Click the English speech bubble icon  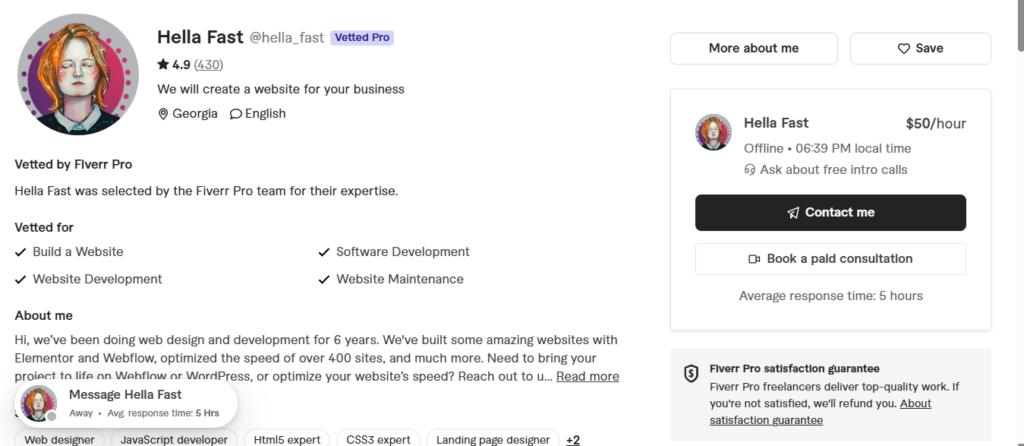tap(236, 114)
